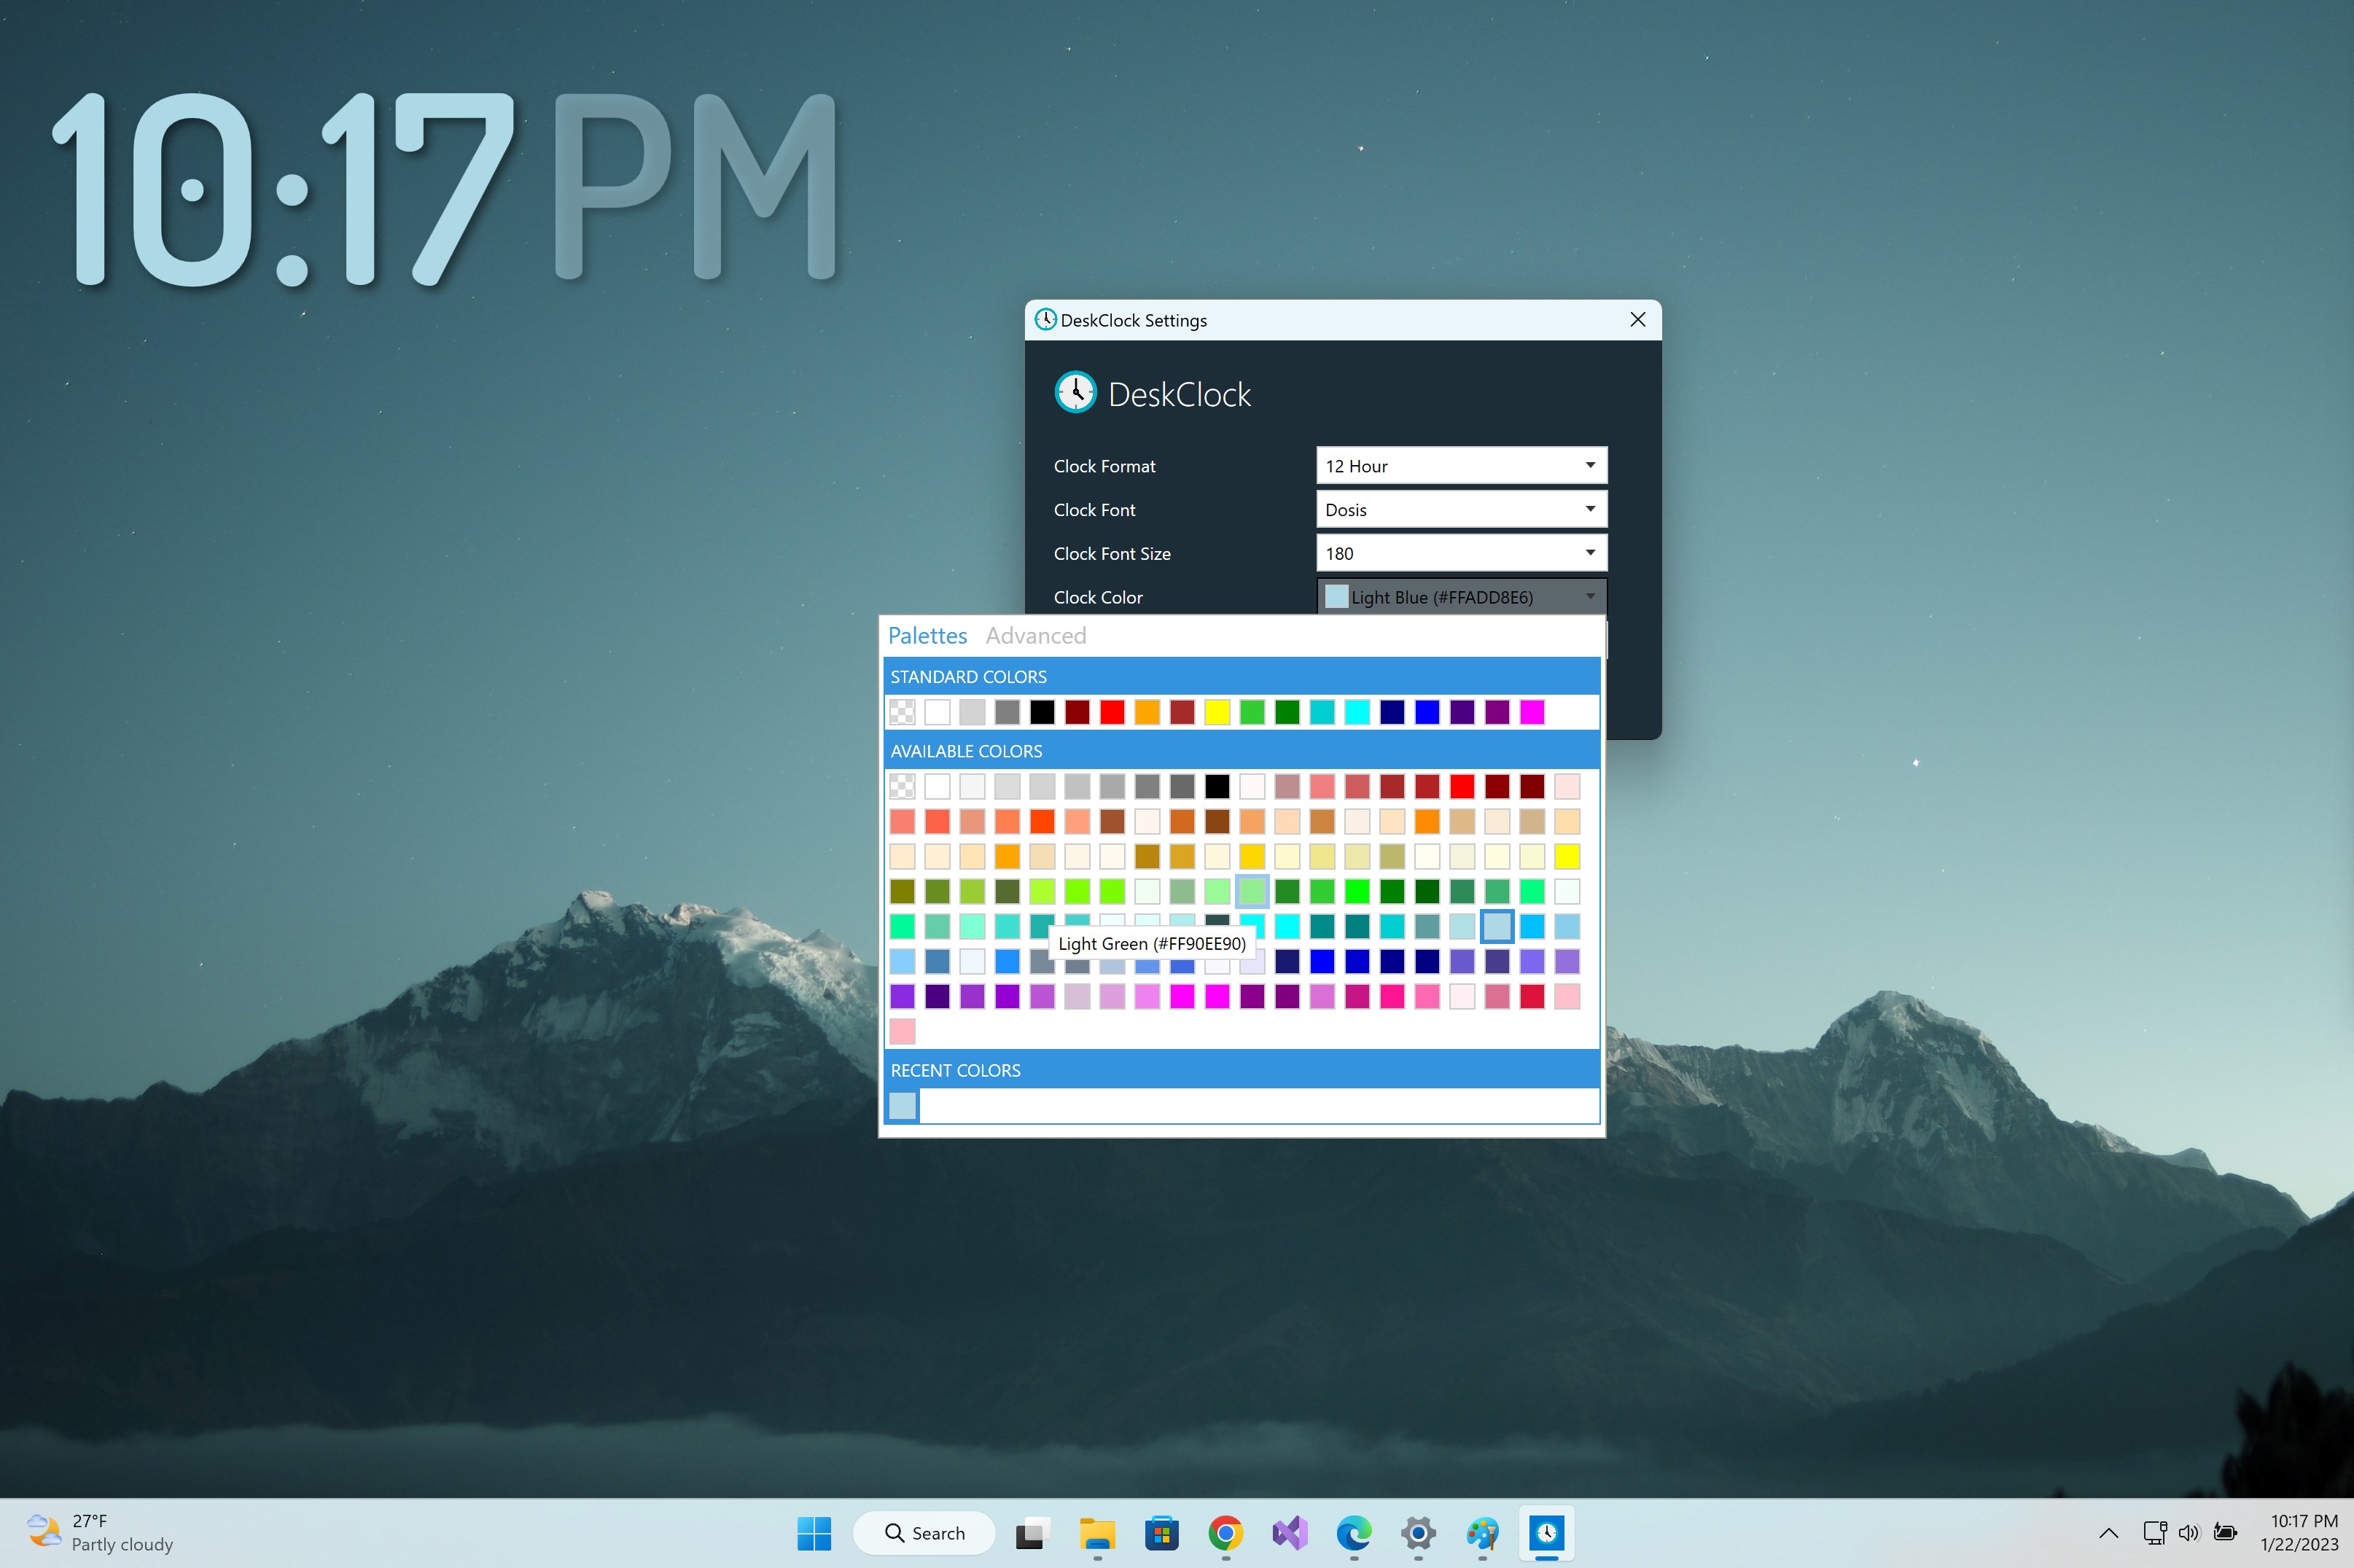Click the volume icon in the system tray
This screenshot has height=1568, width=2354.
[x=2190, y=1532]
